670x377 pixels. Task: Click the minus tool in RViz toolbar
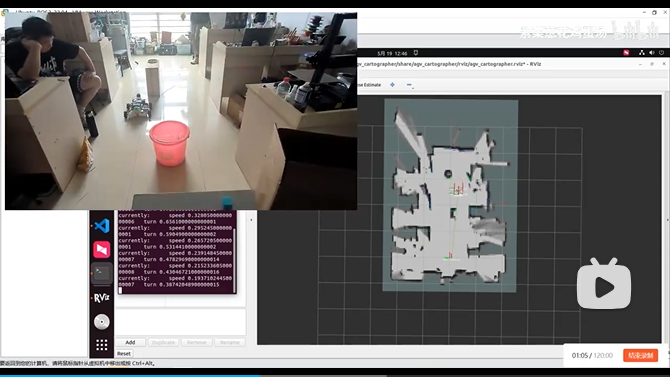pos(409,85)
